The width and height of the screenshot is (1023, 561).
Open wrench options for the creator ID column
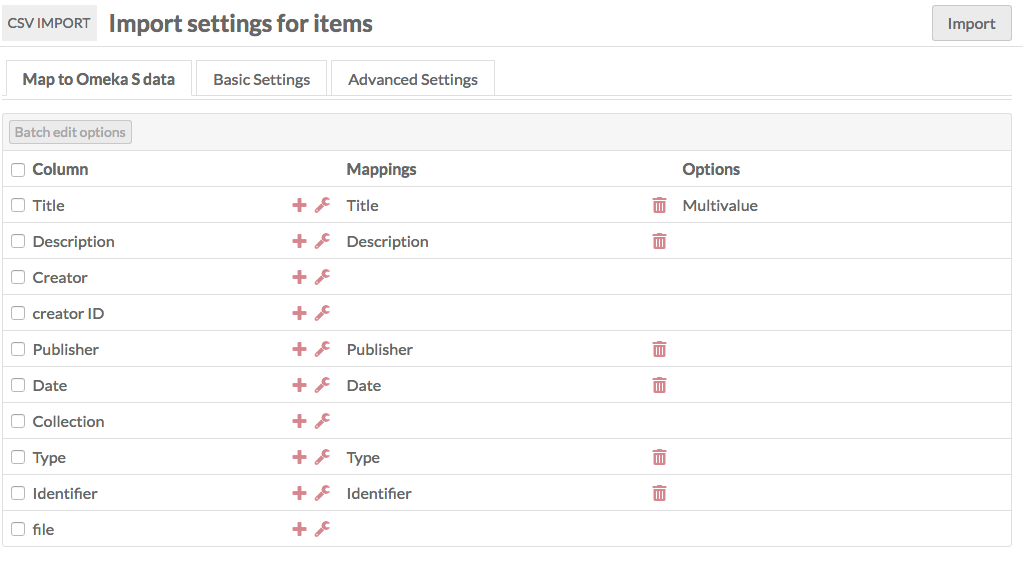point(322,313)
